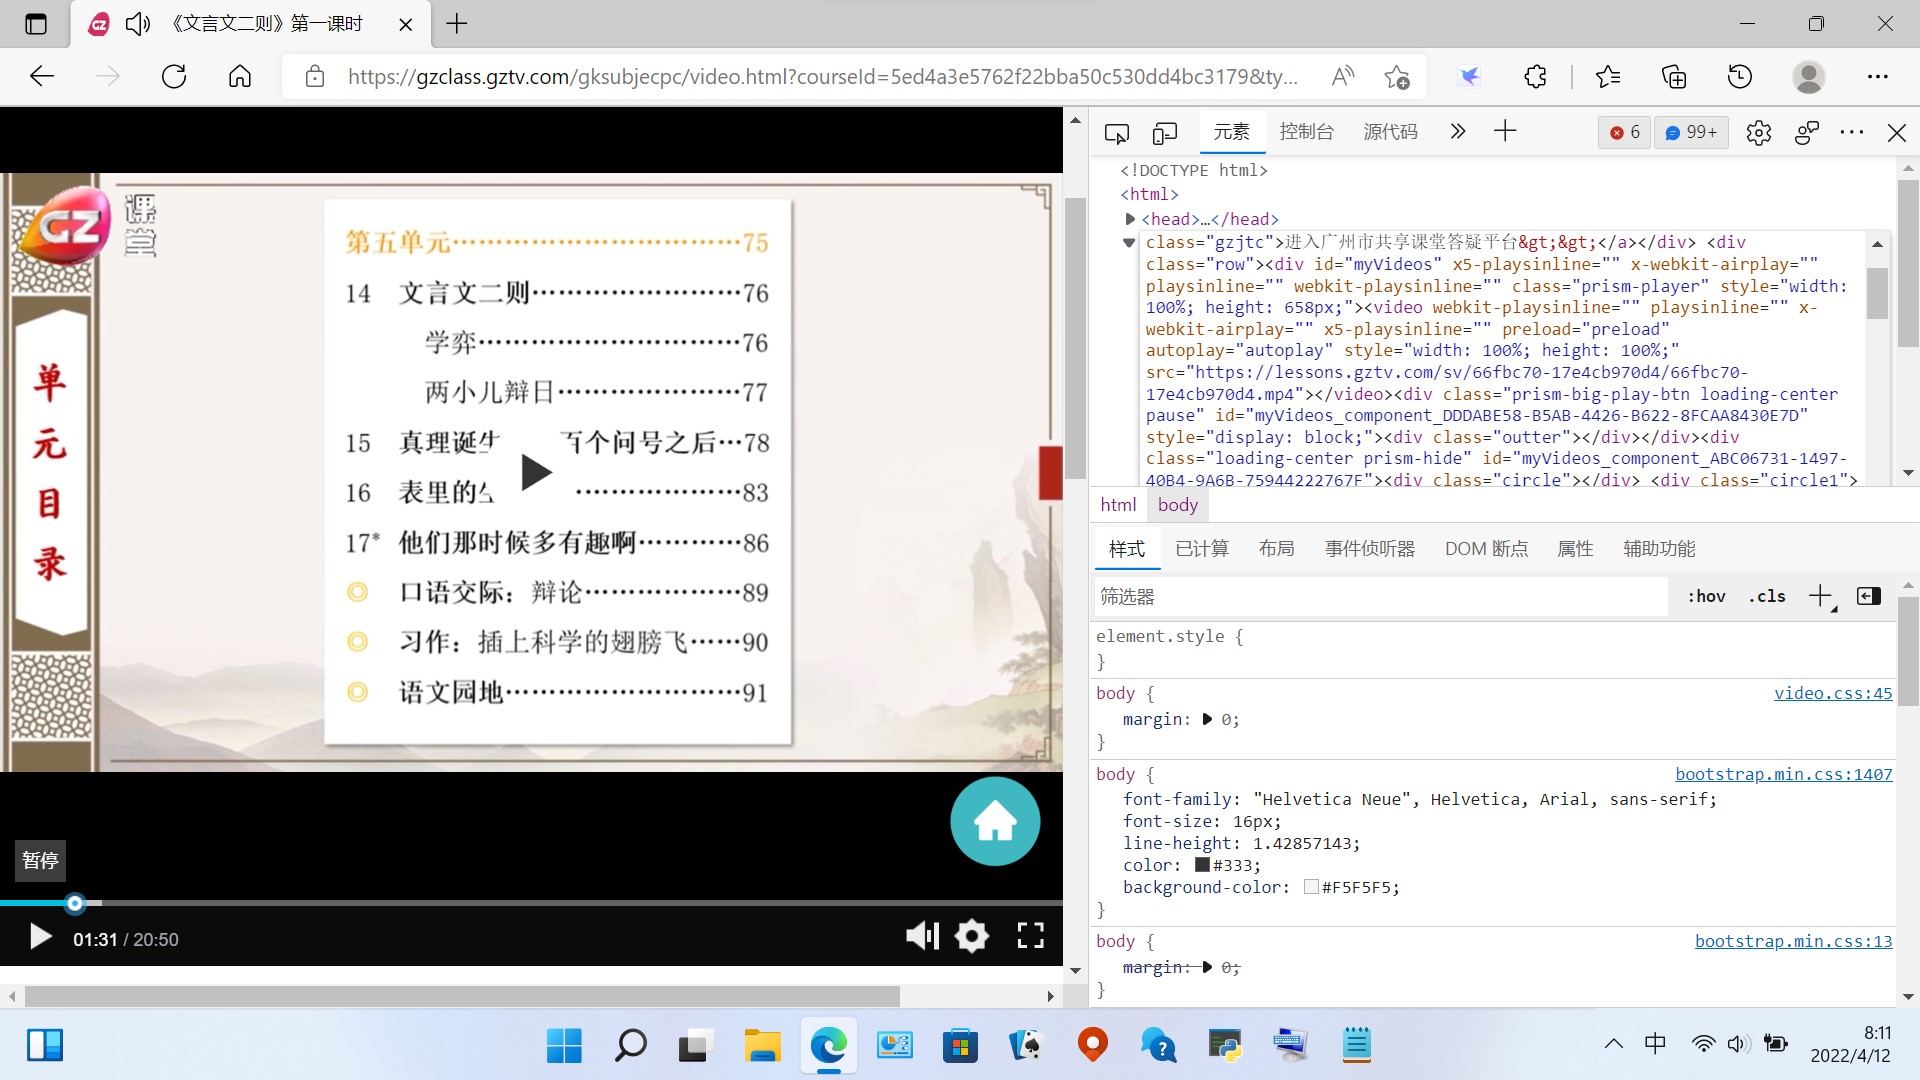The width and height of the screenshot is (1920, 1080).
Task: Open color picker for #333 swatch
Action: (1202, 865)
